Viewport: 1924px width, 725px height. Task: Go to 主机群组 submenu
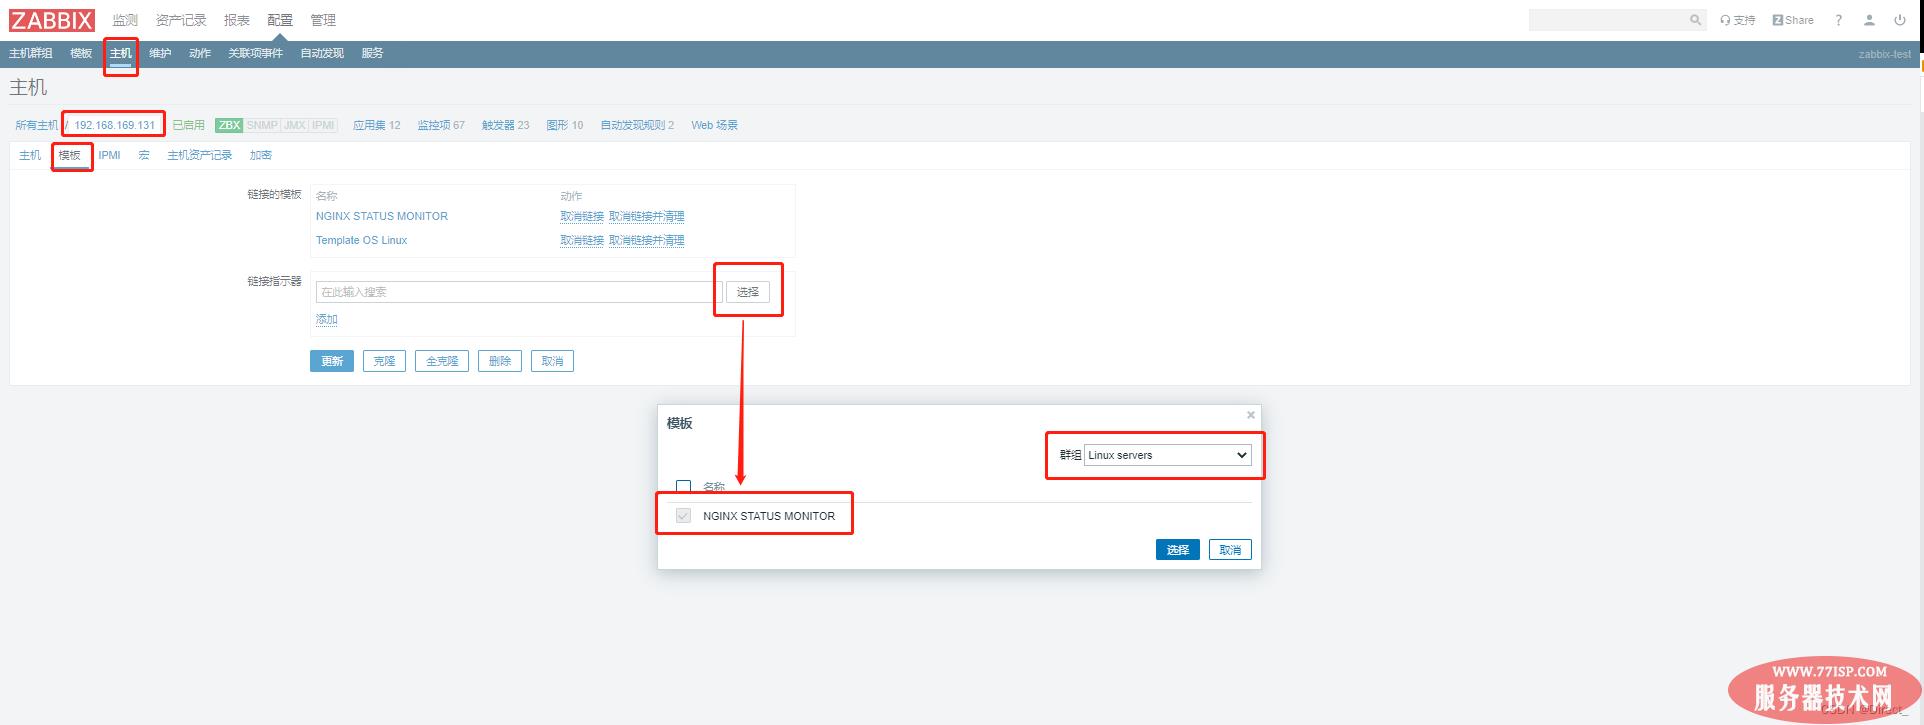(31, 53)
